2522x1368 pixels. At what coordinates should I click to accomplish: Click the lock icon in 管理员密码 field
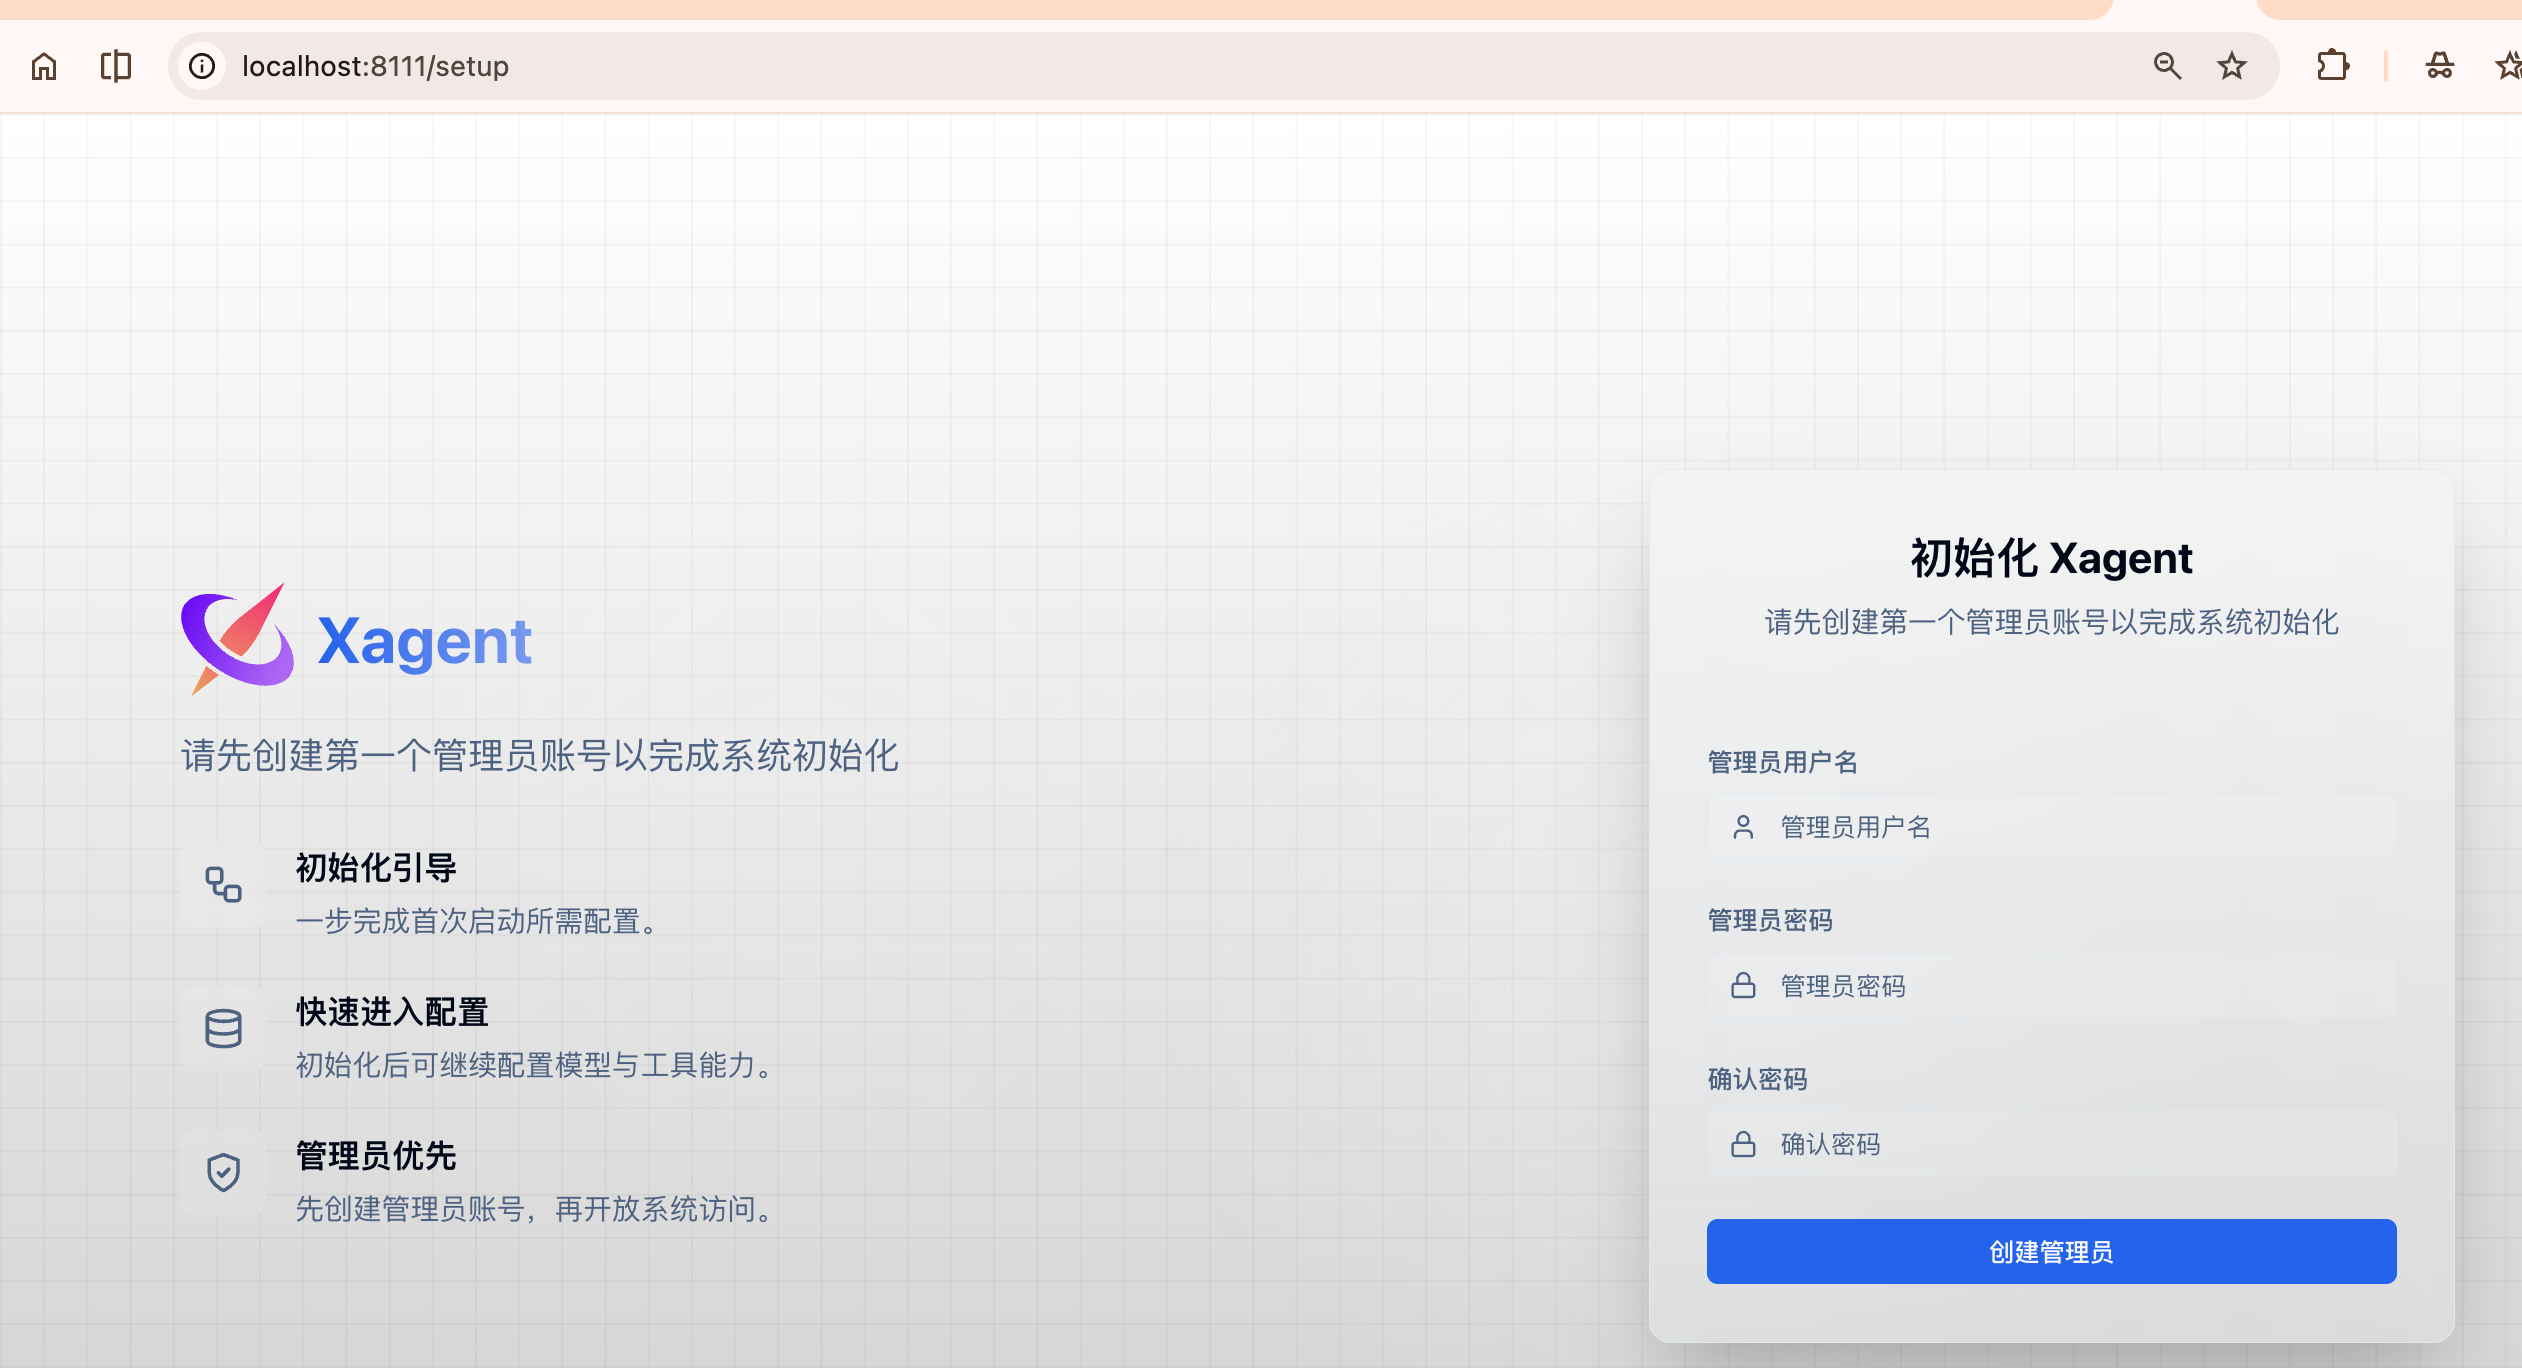[x=1743, y=986]
